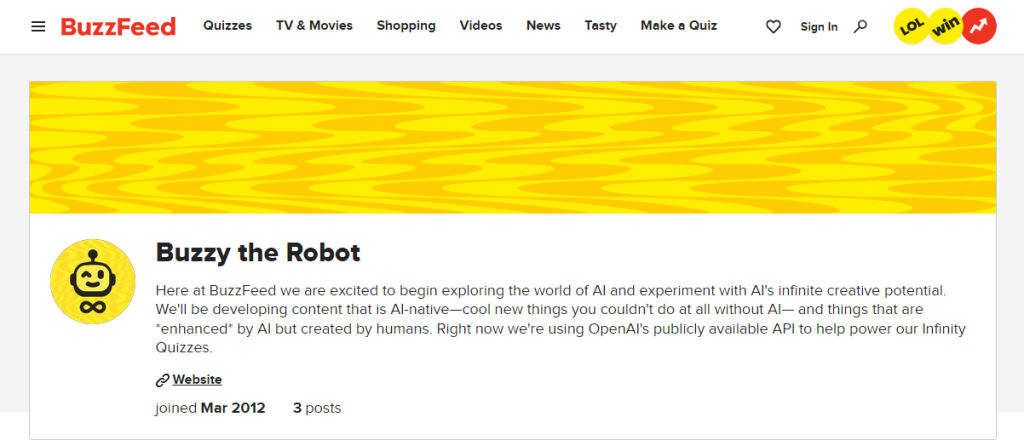This screenshot has height=440, width=1024.
Task: Open the hamburger navigation menu
Action: coord(39,27)
